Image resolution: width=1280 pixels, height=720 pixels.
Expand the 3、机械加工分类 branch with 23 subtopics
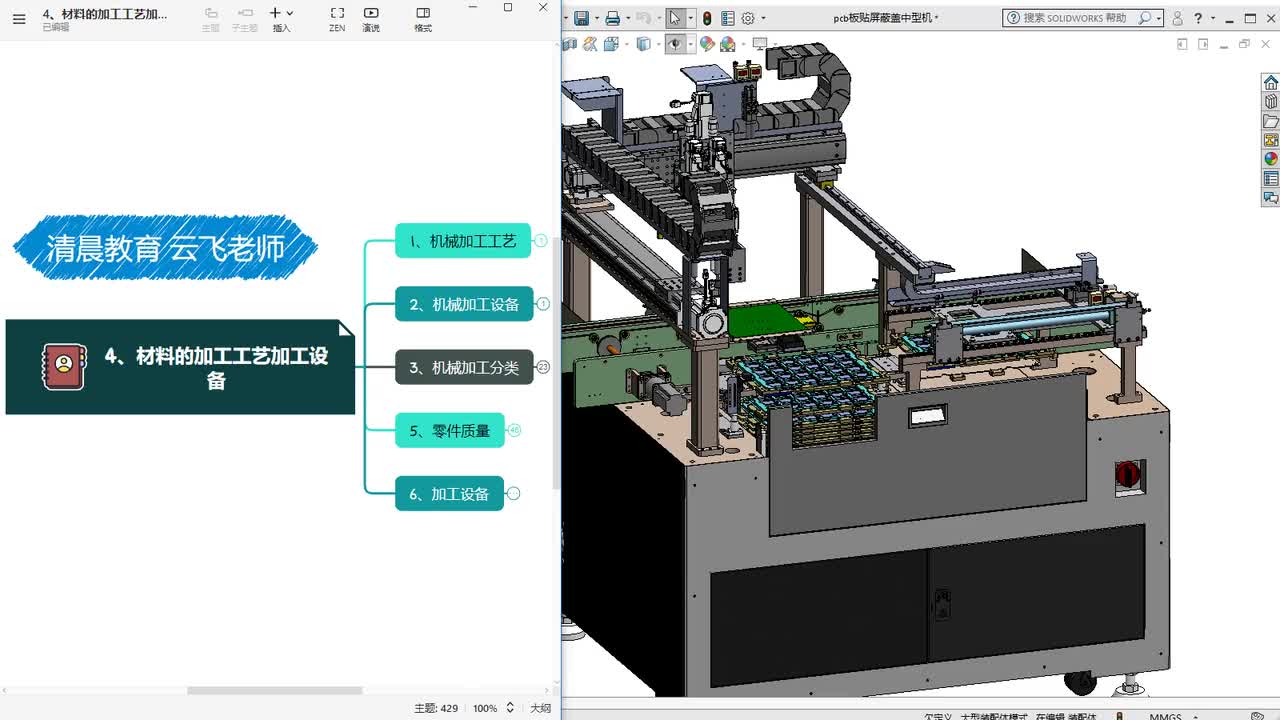[x=543, y=367]
